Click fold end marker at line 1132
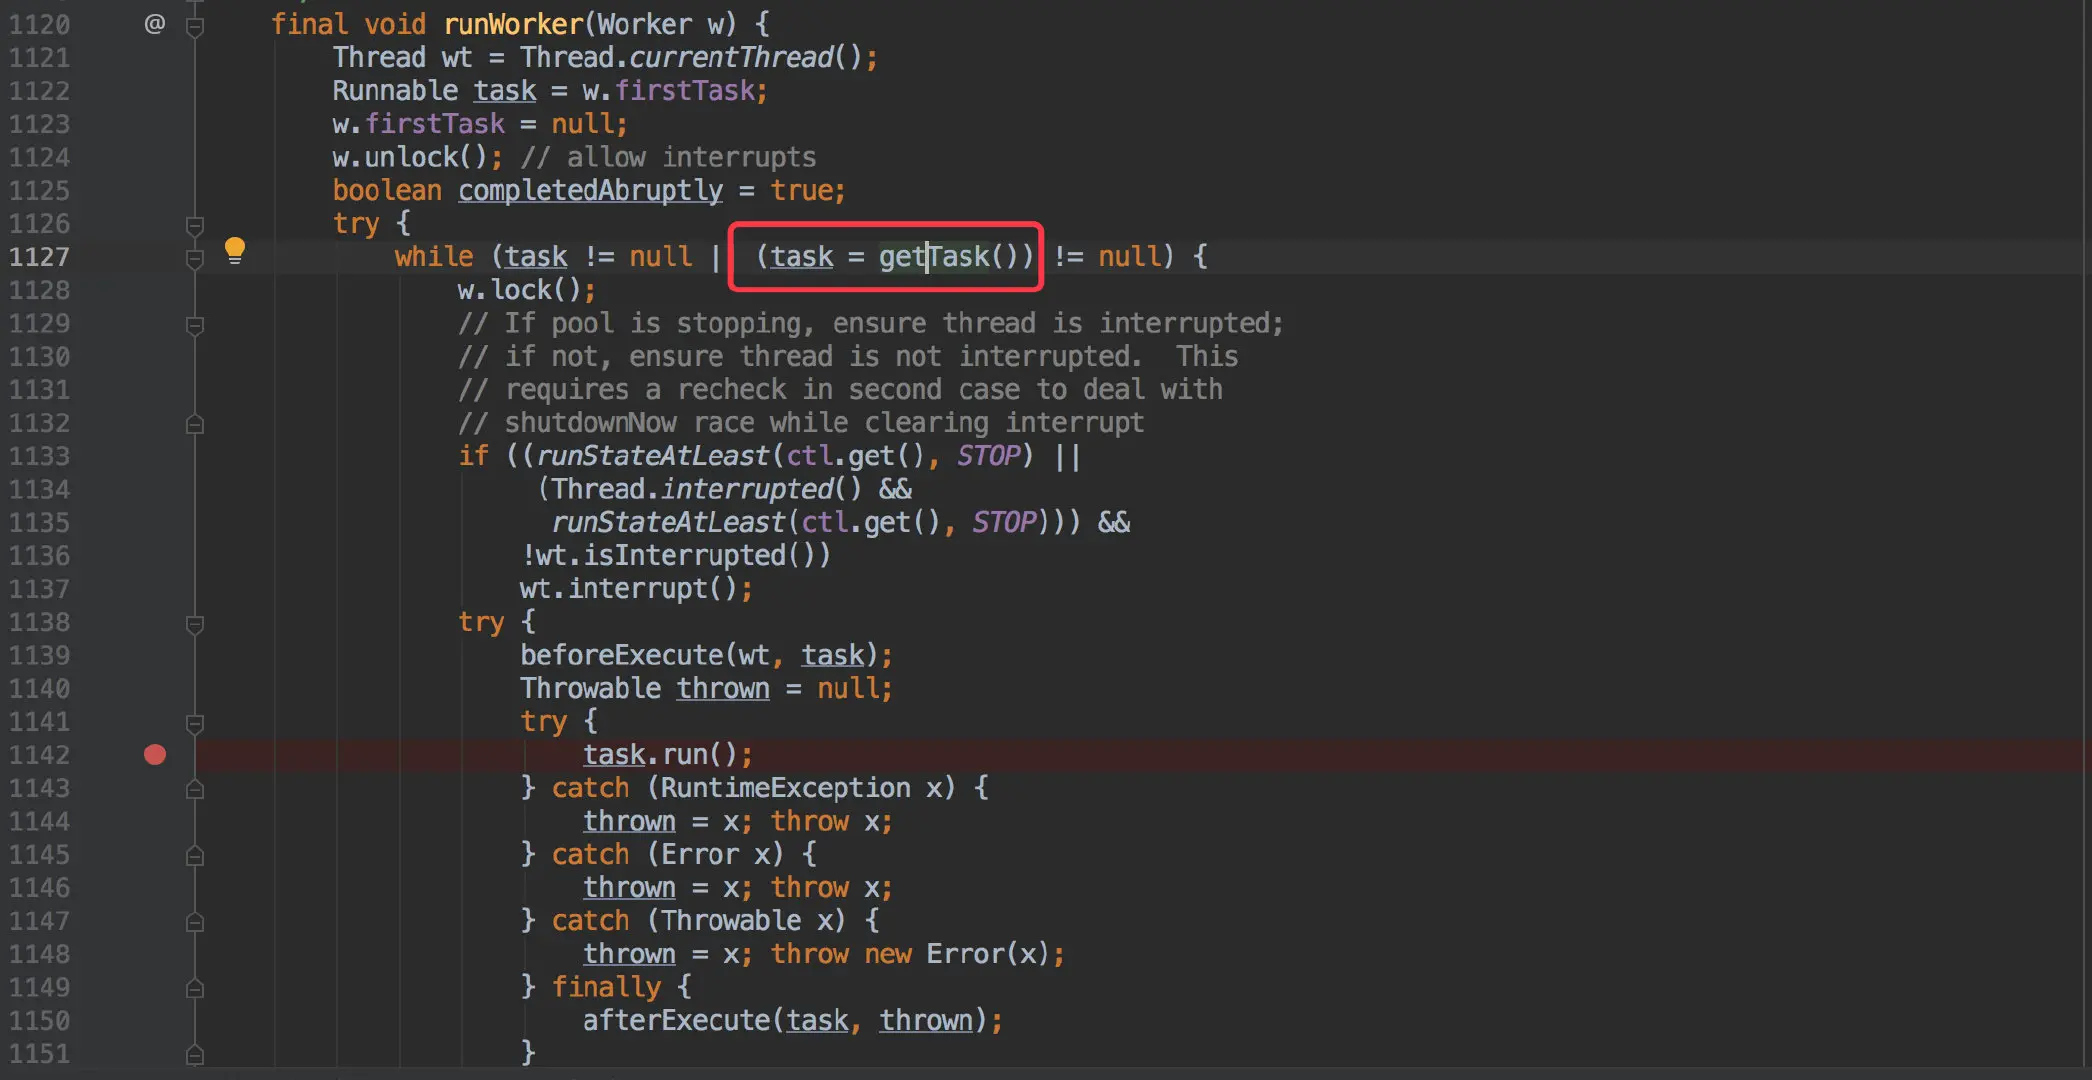This screenshot has width=2092, height=1080. point(195,424)
